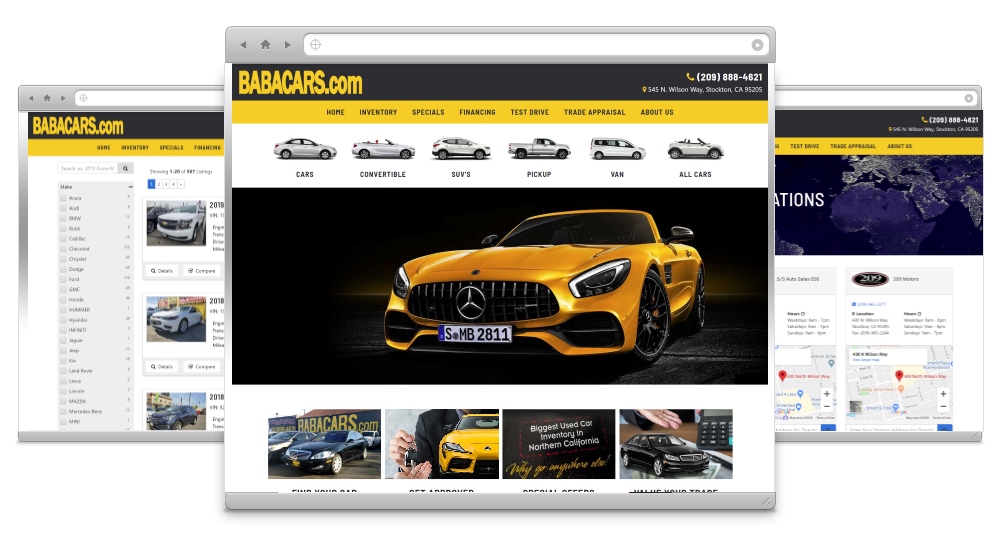This screenshot has width=1000, height=540.
Task: Open the Van vehicle category
Action: [617, 149]
